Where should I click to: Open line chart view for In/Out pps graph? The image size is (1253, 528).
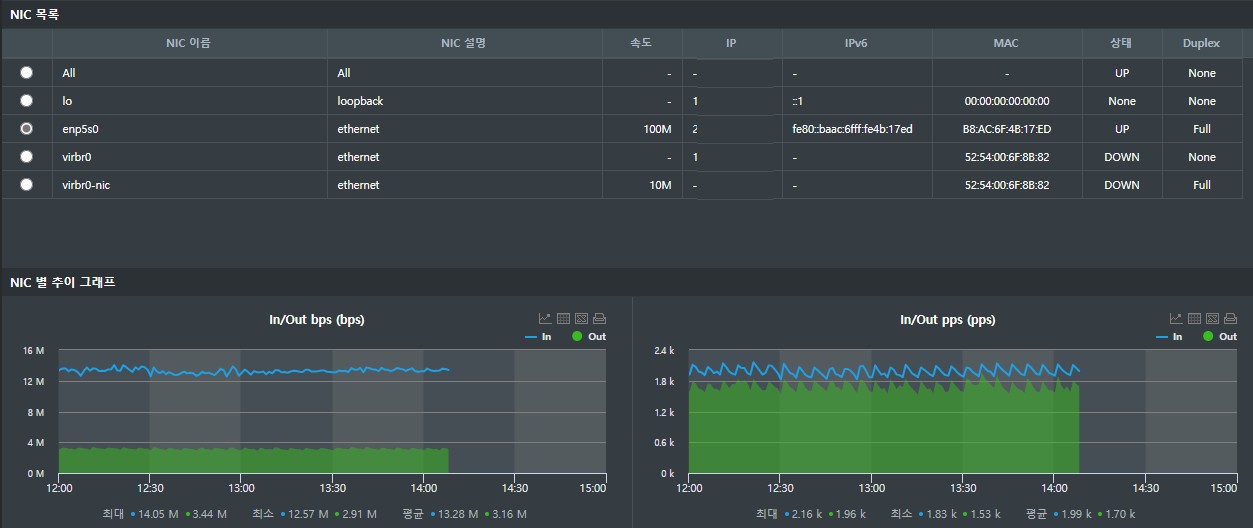1176,318
